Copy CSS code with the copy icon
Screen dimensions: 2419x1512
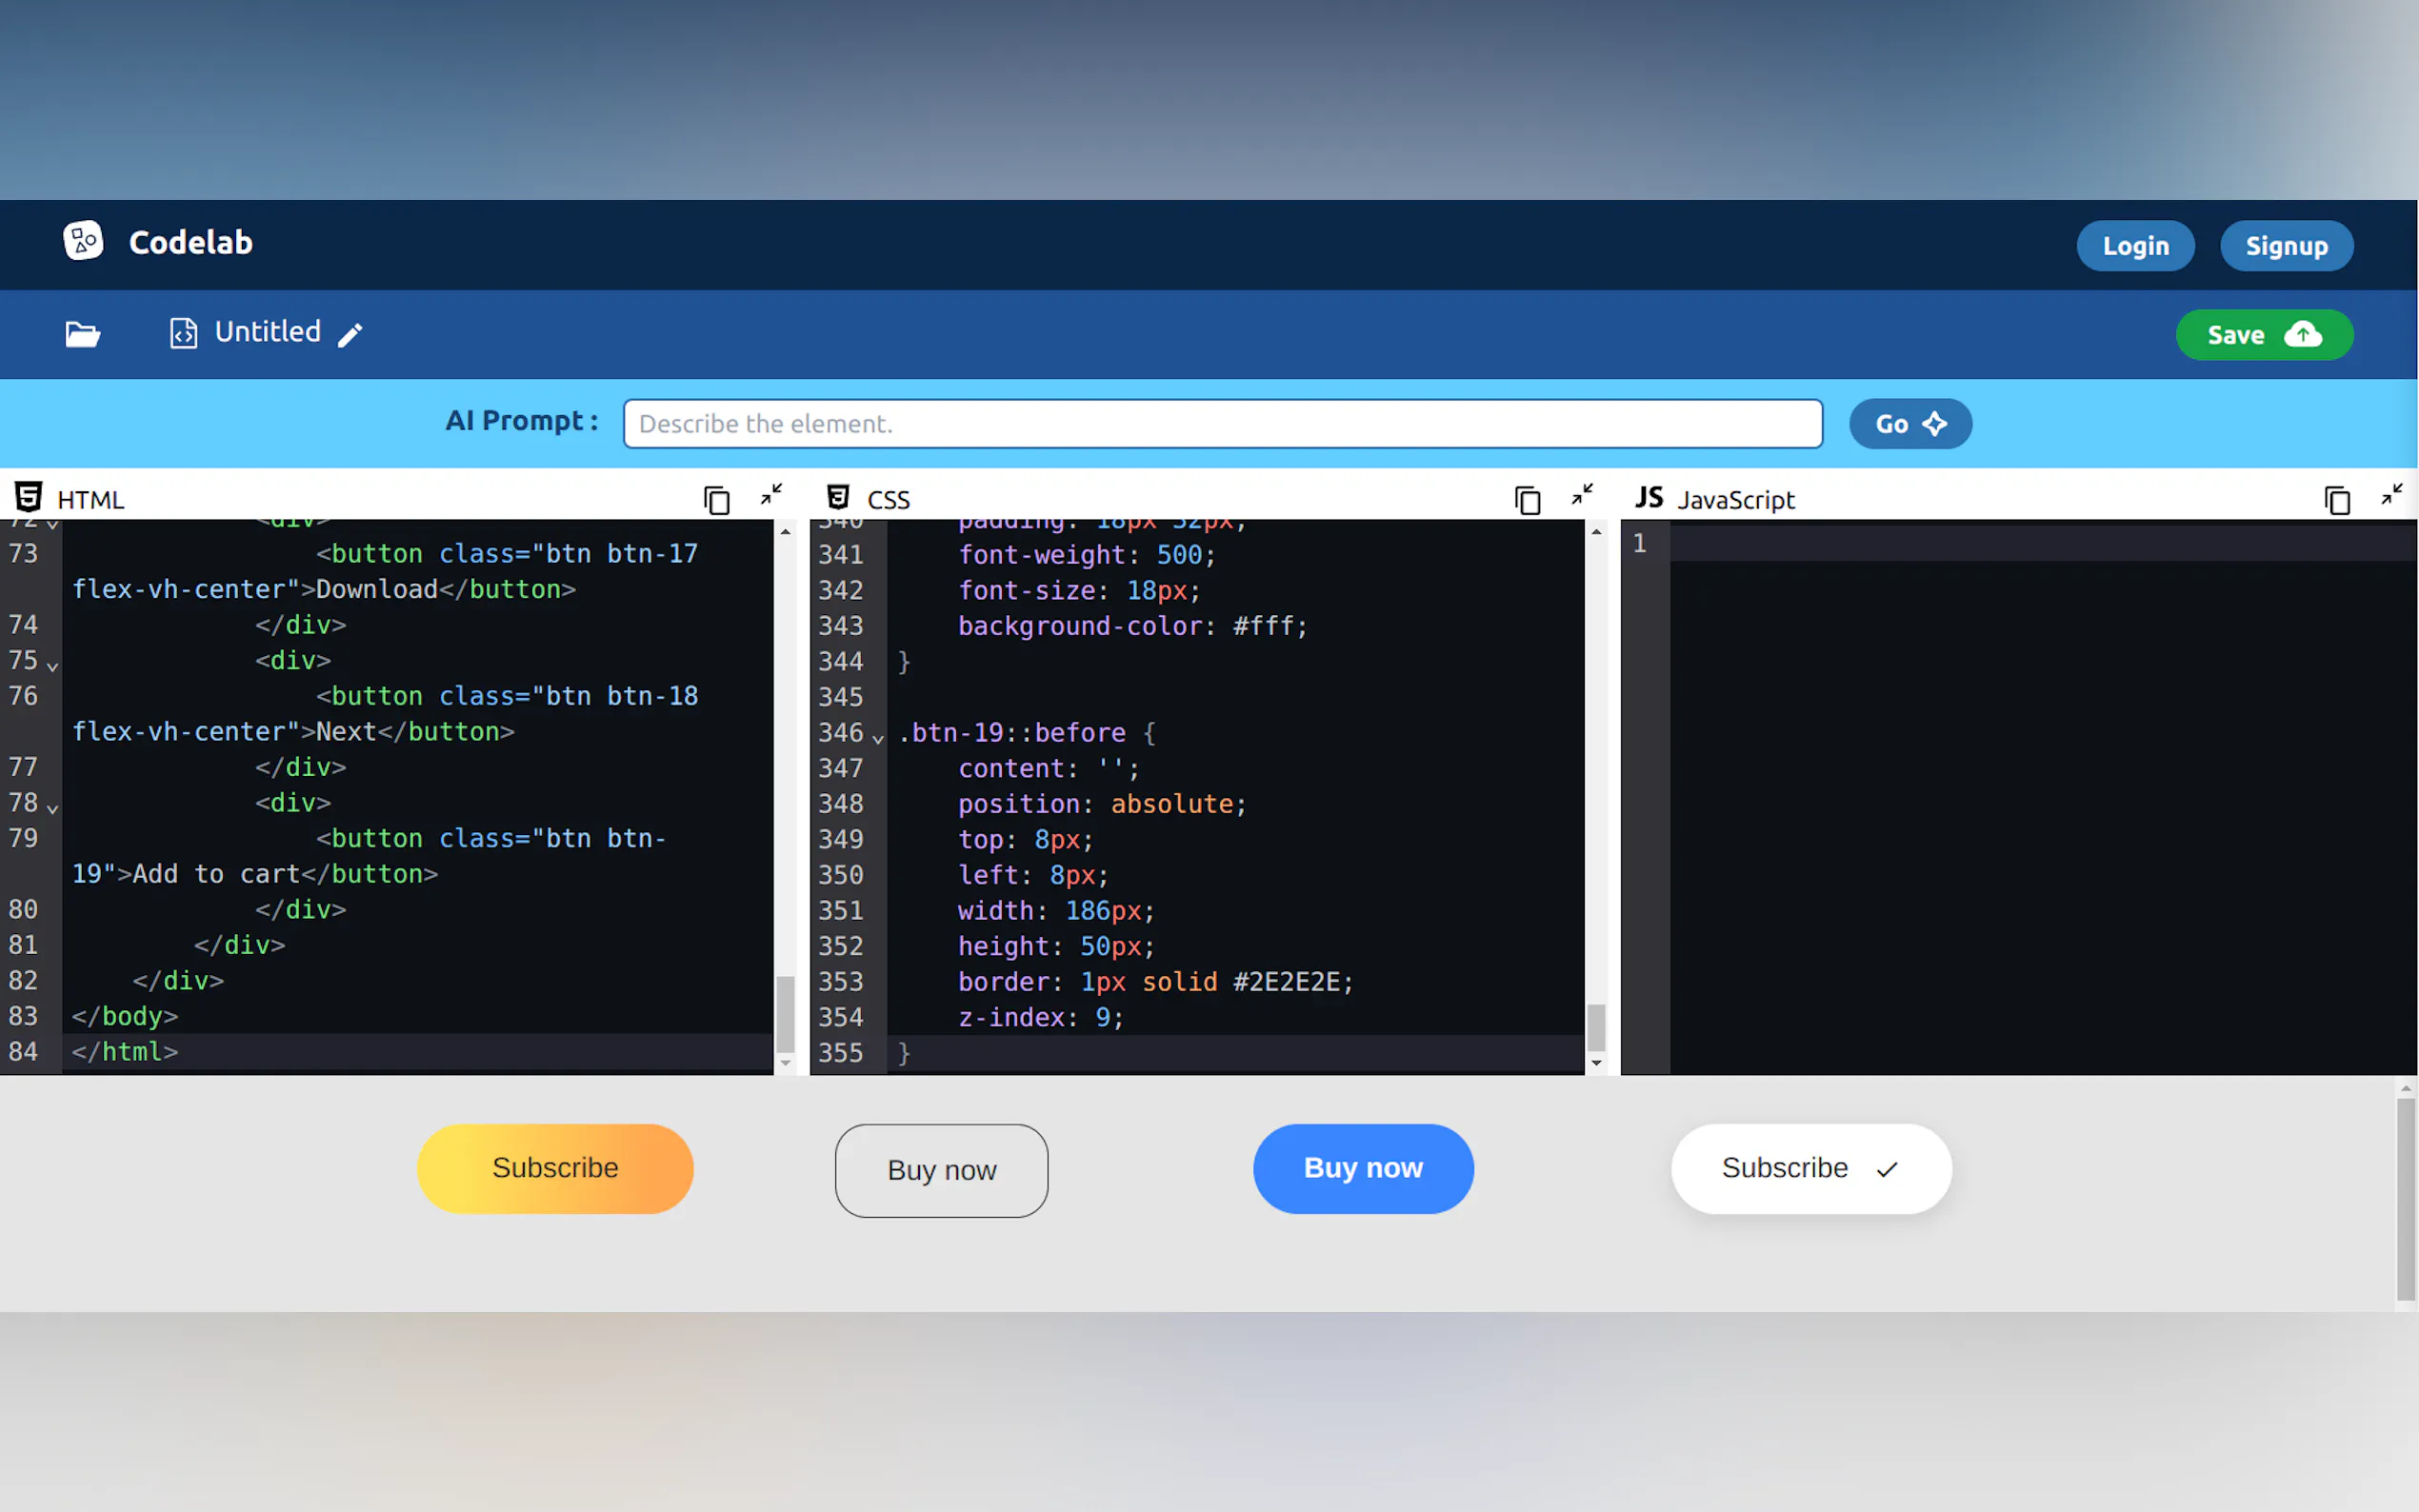click(x=1527, y=500)
